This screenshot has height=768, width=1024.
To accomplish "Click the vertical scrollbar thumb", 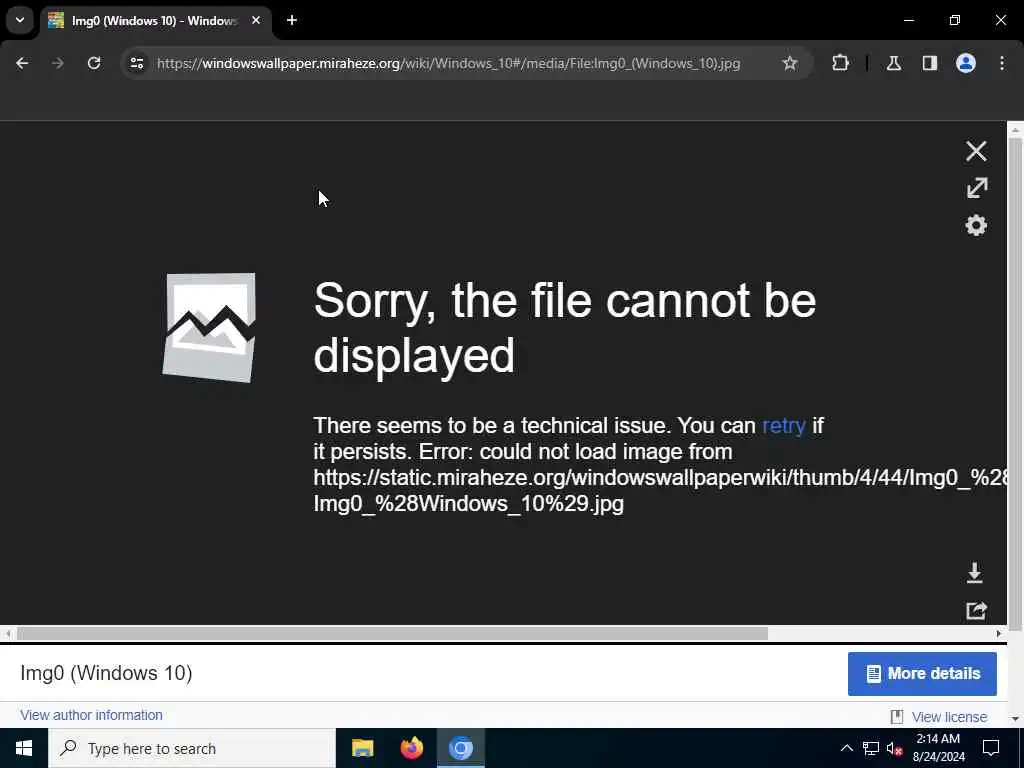I will (1015, 384).
